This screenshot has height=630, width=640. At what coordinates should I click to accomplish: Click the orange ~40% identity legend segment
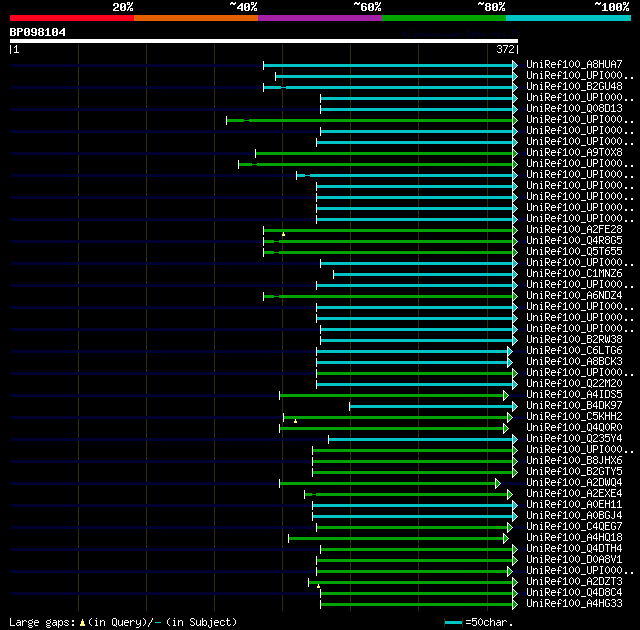point(196,18)
